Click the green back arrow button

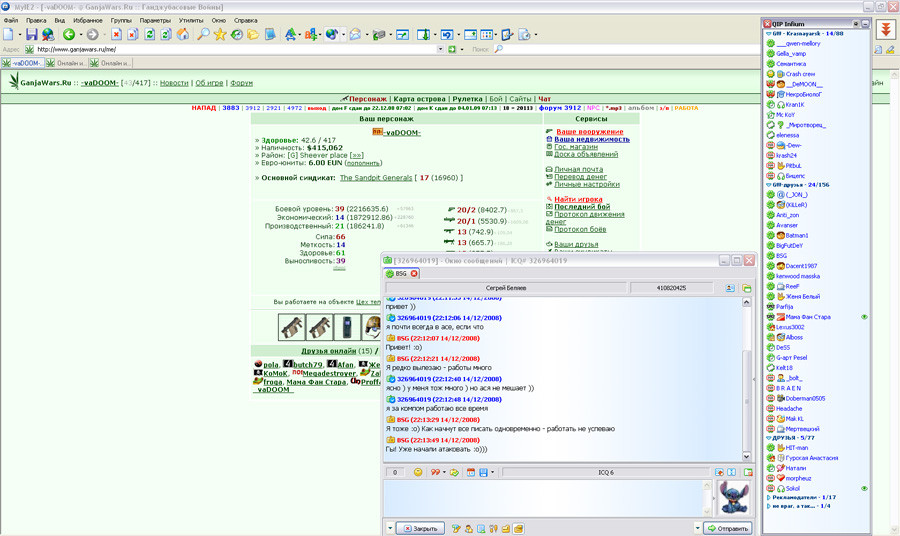(x=69, y=34)
